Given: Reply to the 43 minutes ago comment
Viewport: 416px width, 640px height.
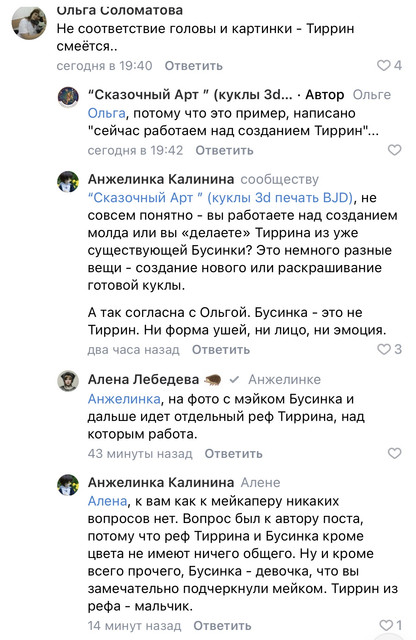Looking at the screenshot, I should pos(233,454).
